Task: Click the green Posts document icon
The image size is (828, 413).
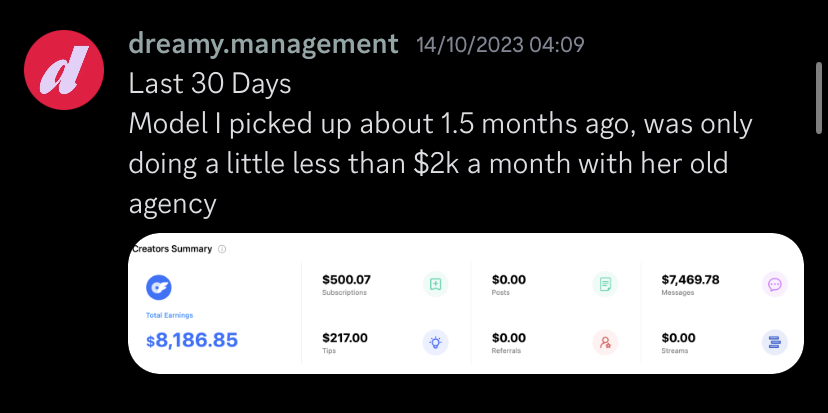Action: 605,284
